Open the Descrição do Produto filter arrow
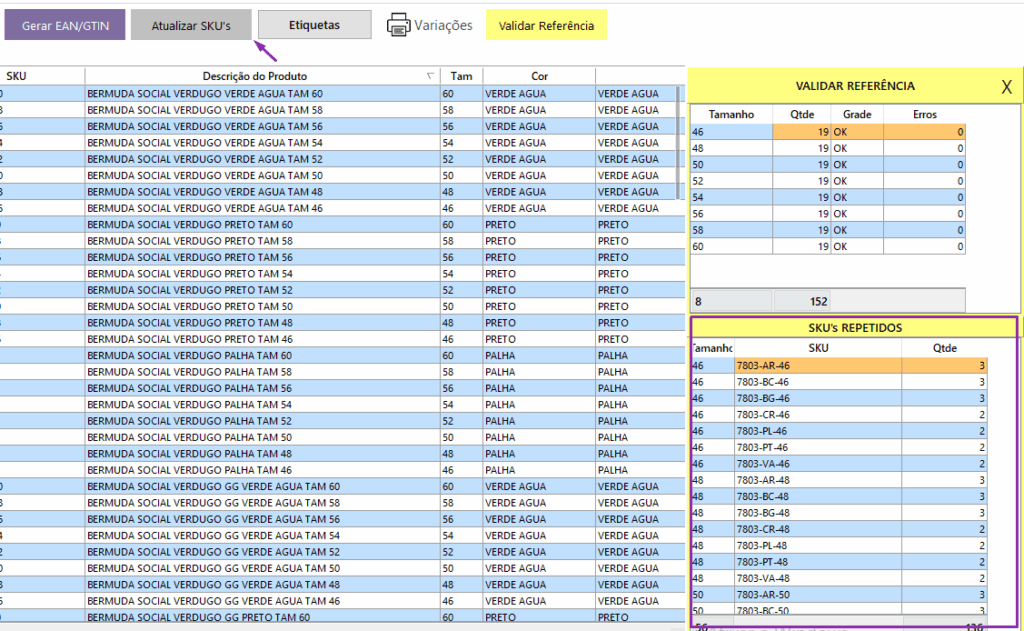1024x631 pixels. click(x=430, y=76)
